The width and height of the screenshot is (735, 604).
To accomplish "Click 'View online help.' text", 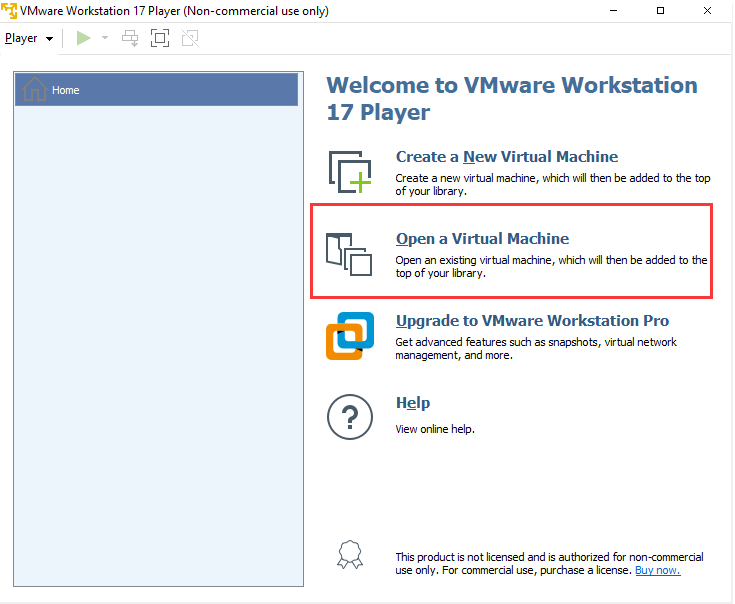I will (x=435, y=429).
